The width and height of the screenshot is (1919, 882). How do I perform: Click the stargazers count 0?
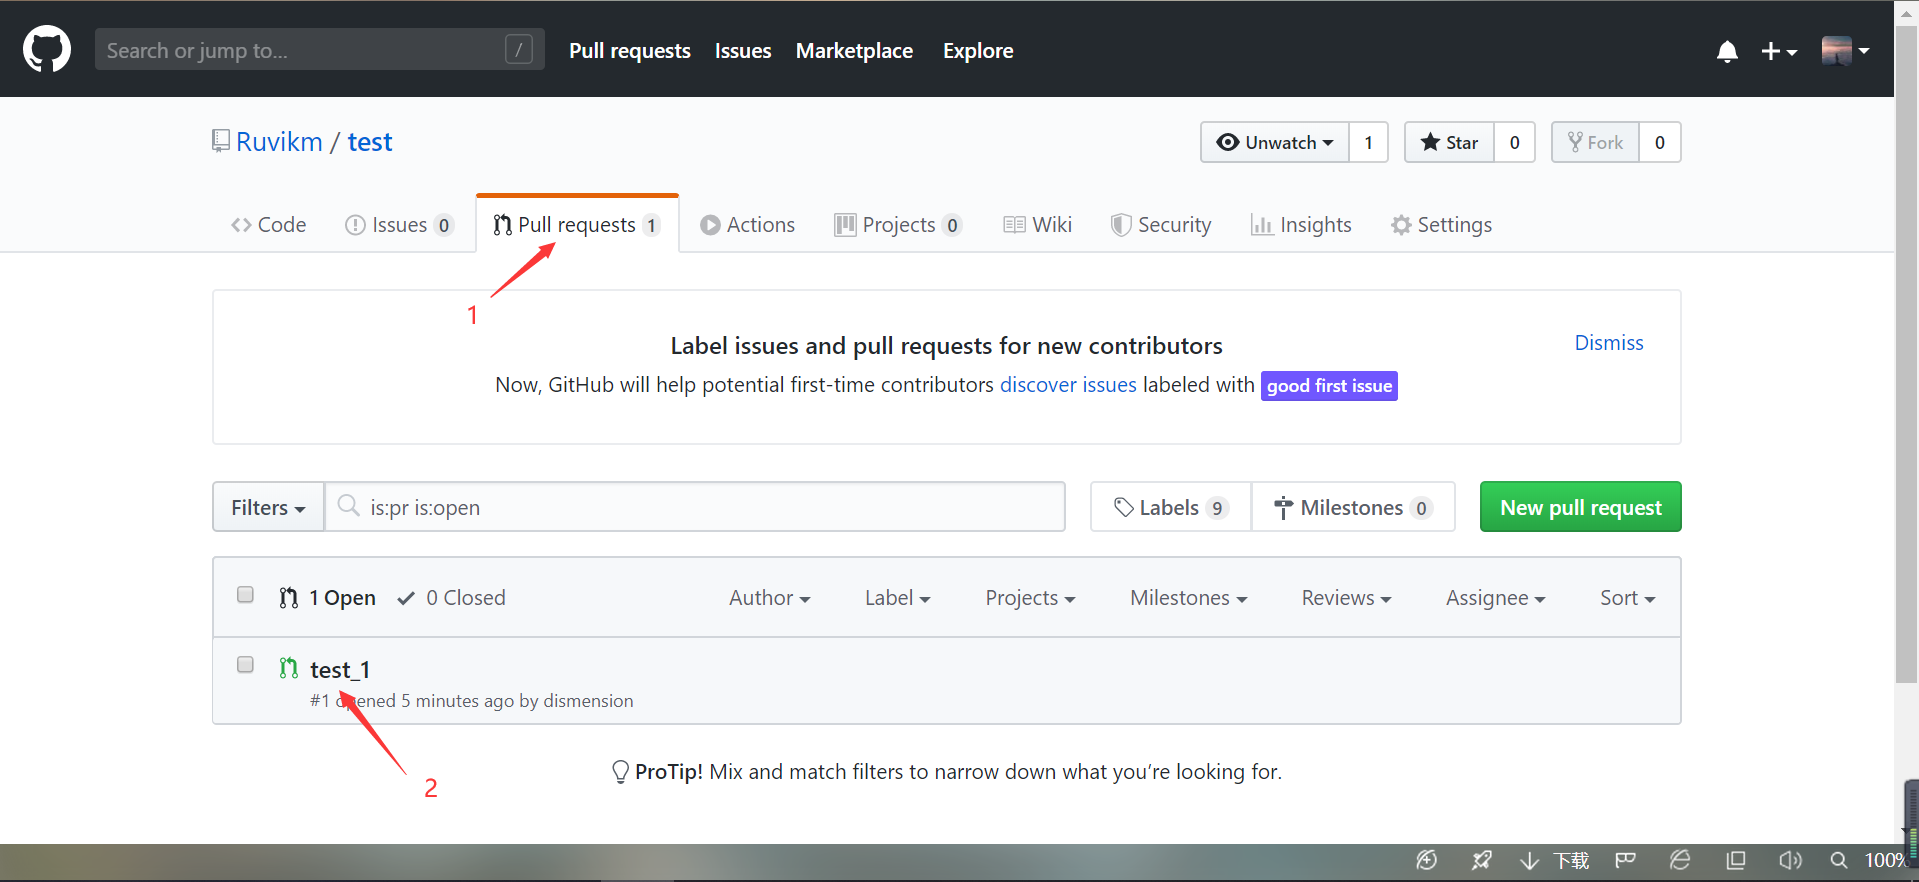1514,142
